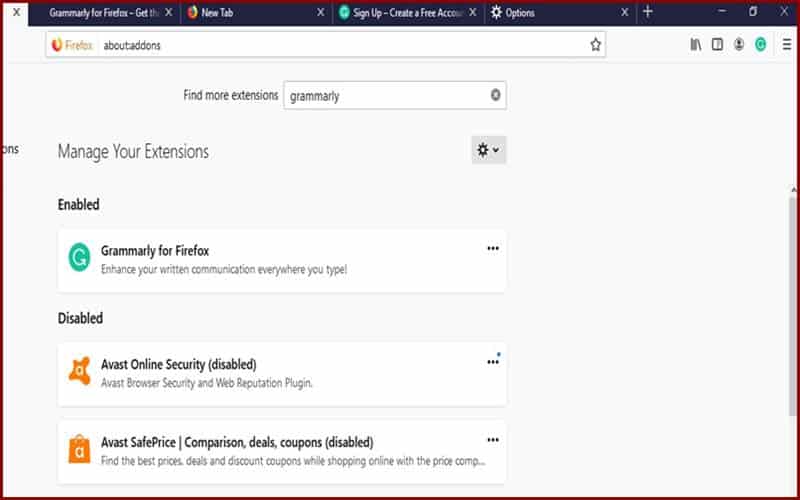
Task: Click the gear icon on Options tab
Action: point(496,12)
